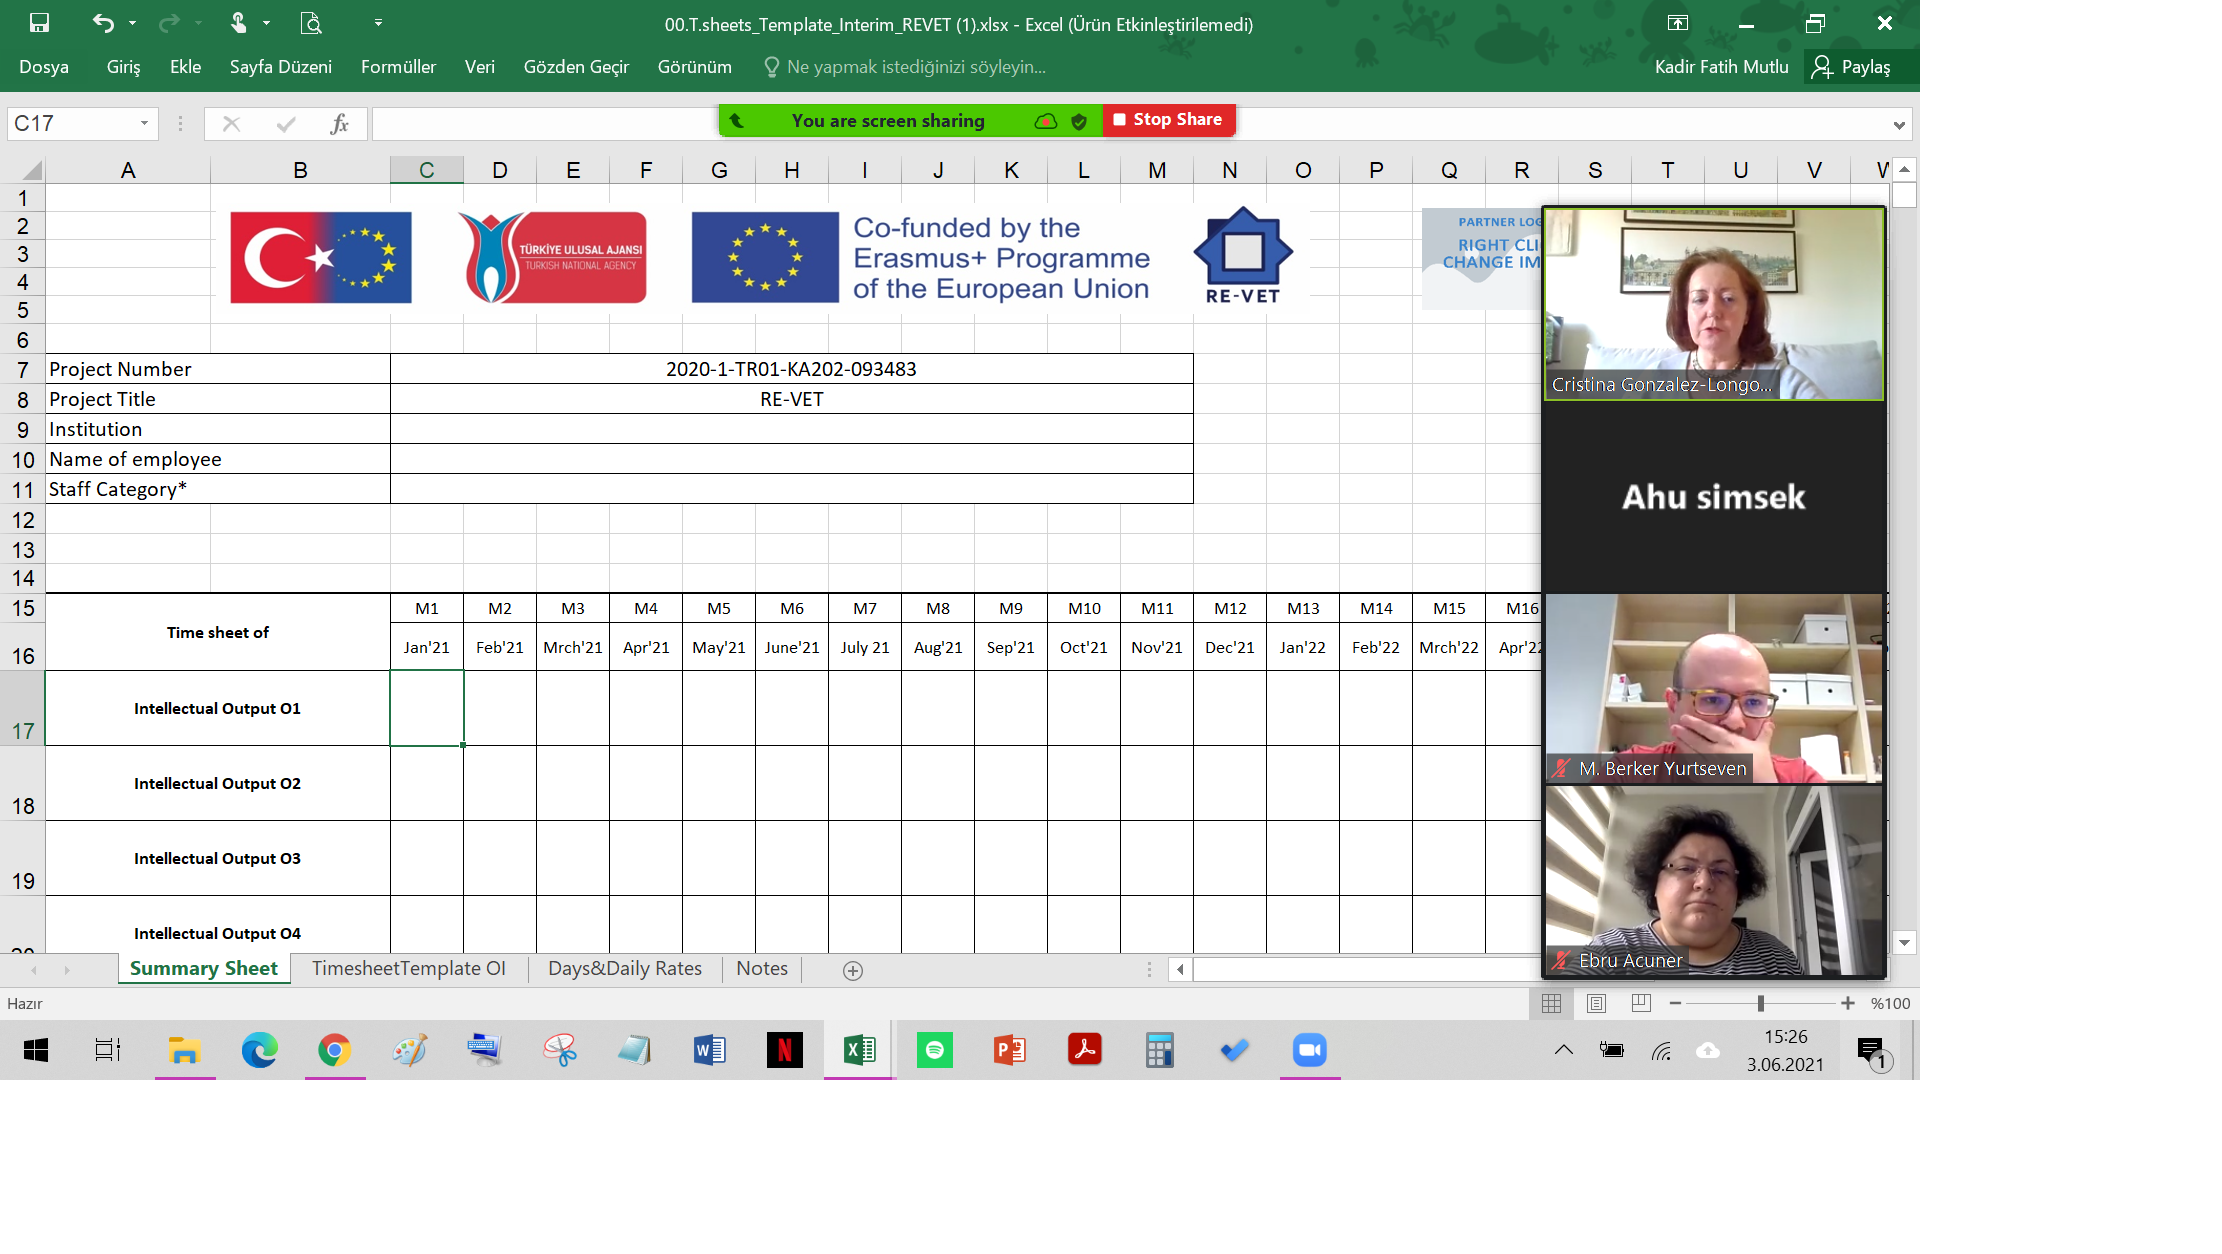Viewport: 2222px width, 1254px height.
Task: Switch to Page Break Preview icon
Action: (x=1640, y=1003)
